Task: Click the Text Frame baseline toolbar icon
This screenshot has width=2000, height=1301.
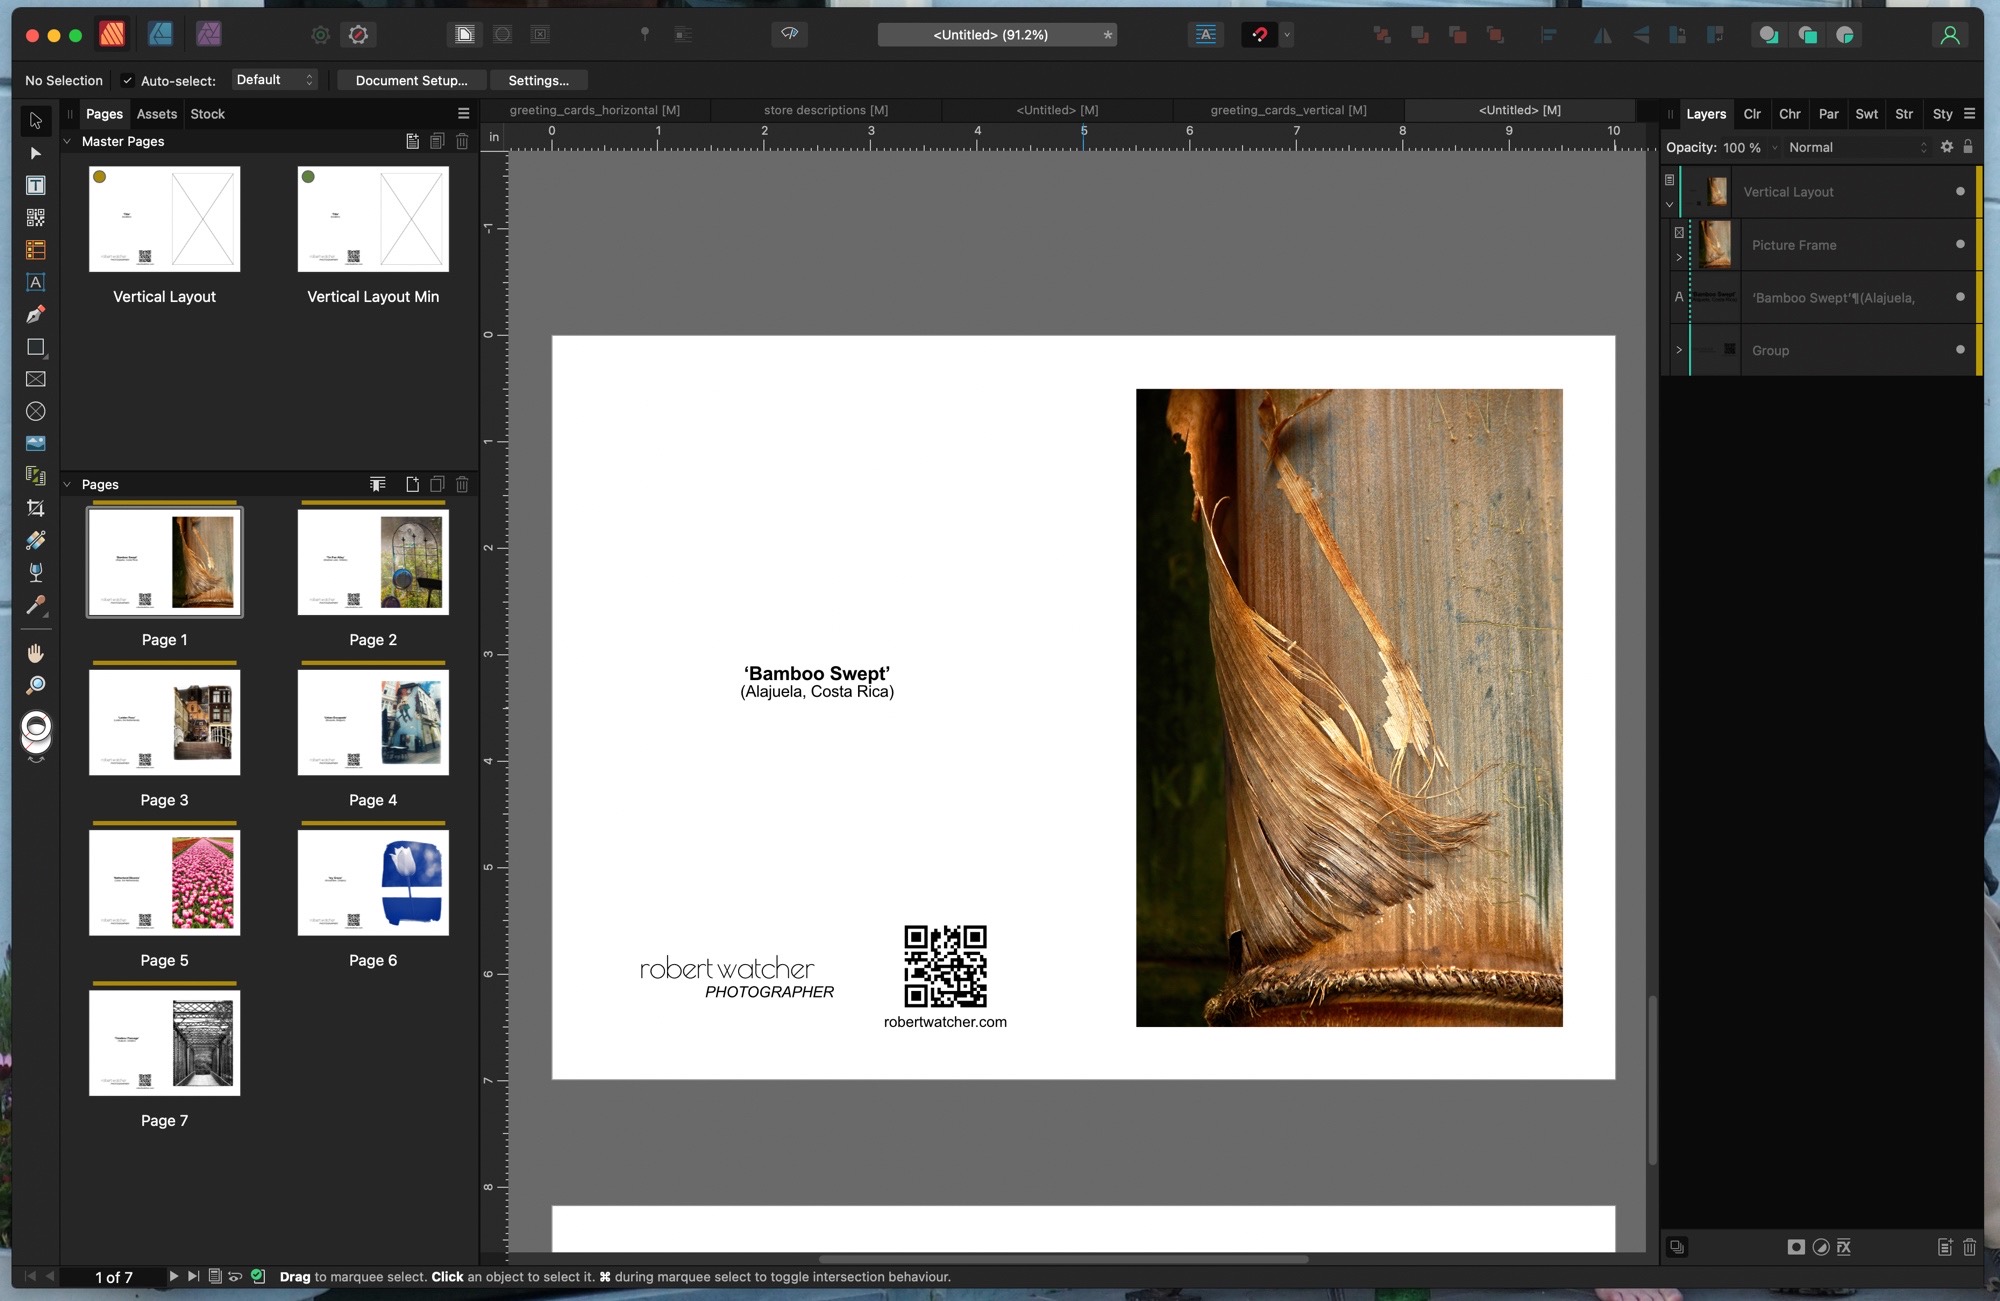Action: (1206, 35)
